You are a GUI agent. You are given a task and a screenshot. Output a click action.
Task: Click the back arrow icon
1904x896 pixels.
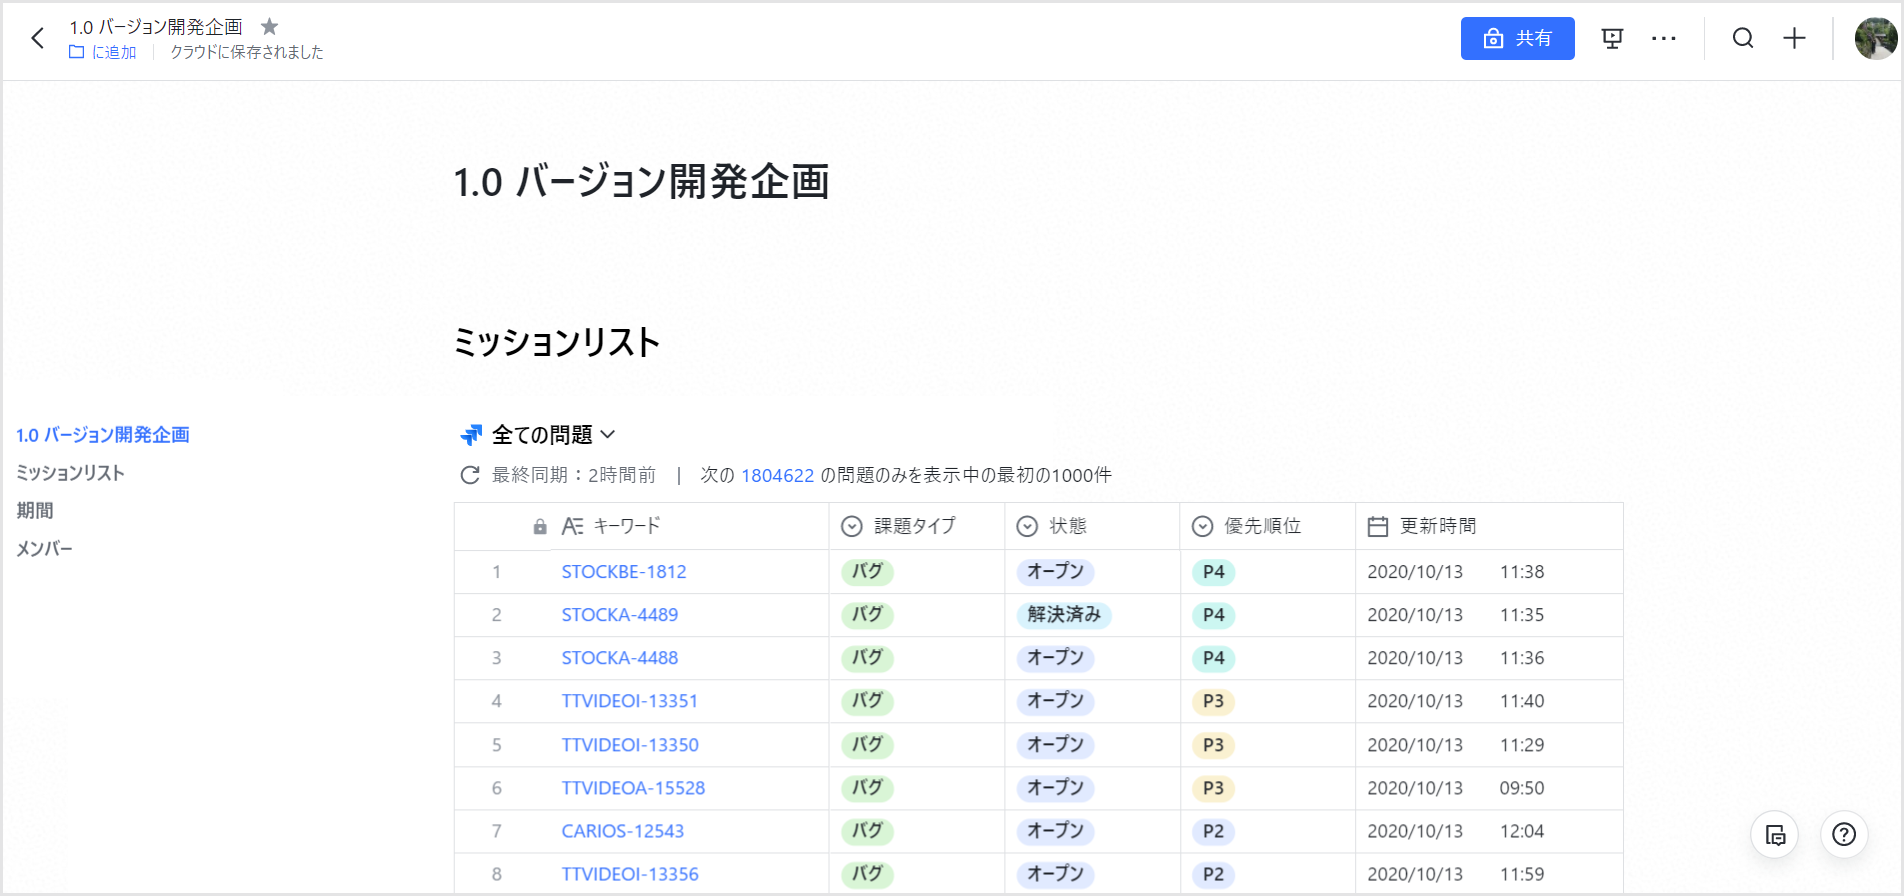pos(38,39)
